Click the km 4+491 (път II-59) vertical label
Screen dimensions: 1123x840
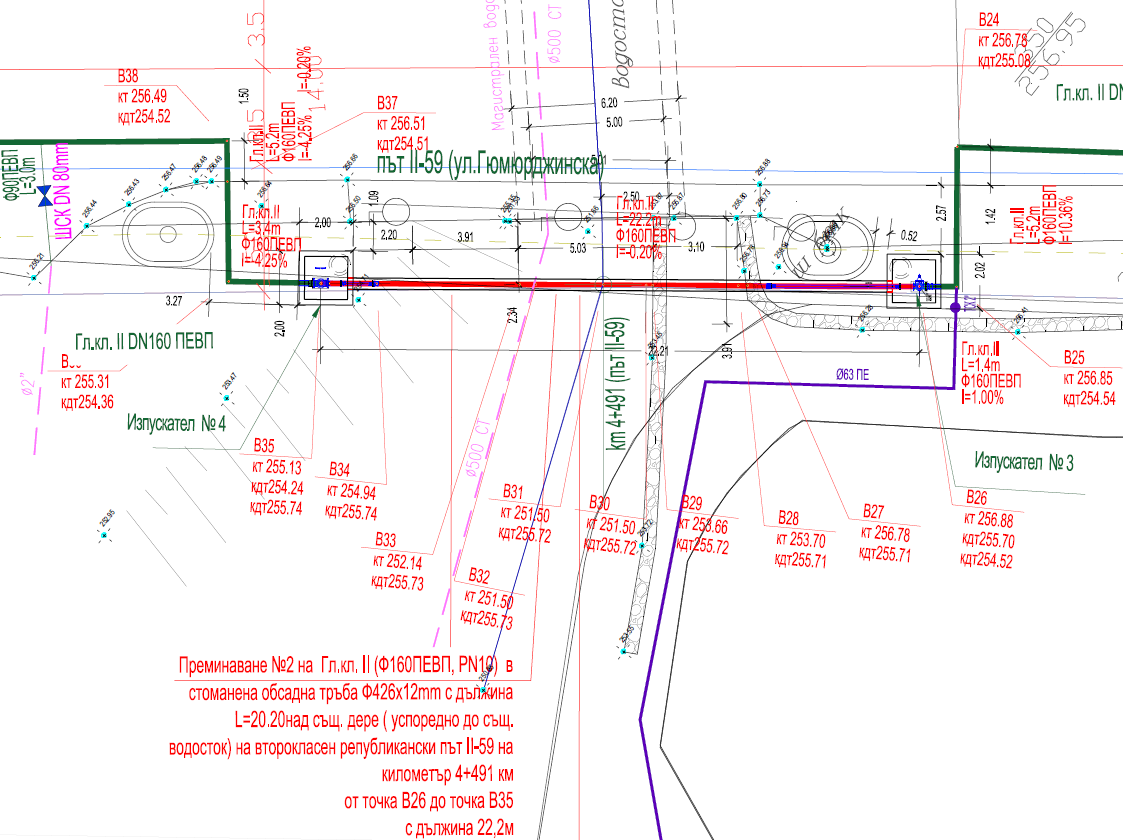[x=617, y=384]
